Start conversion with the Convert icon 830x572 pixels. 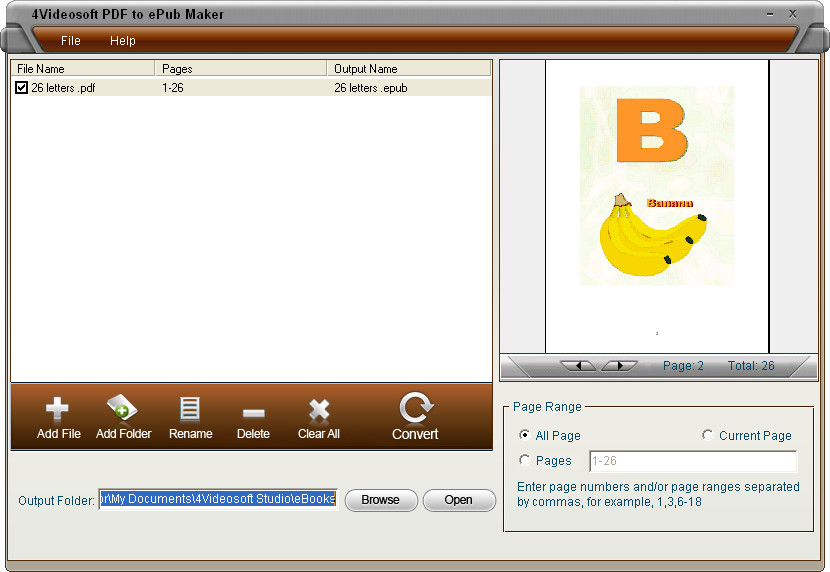pos(415,408)
